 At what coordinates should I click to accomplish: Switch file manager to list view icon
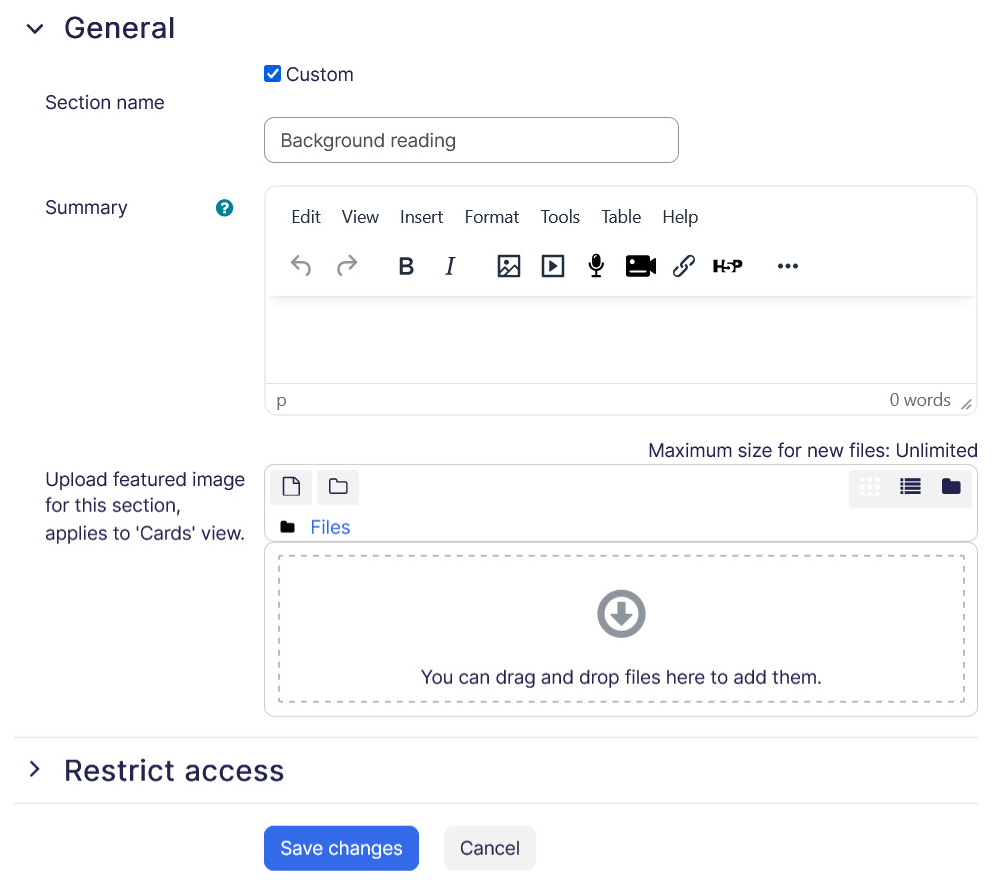click(x=909, y=486)
